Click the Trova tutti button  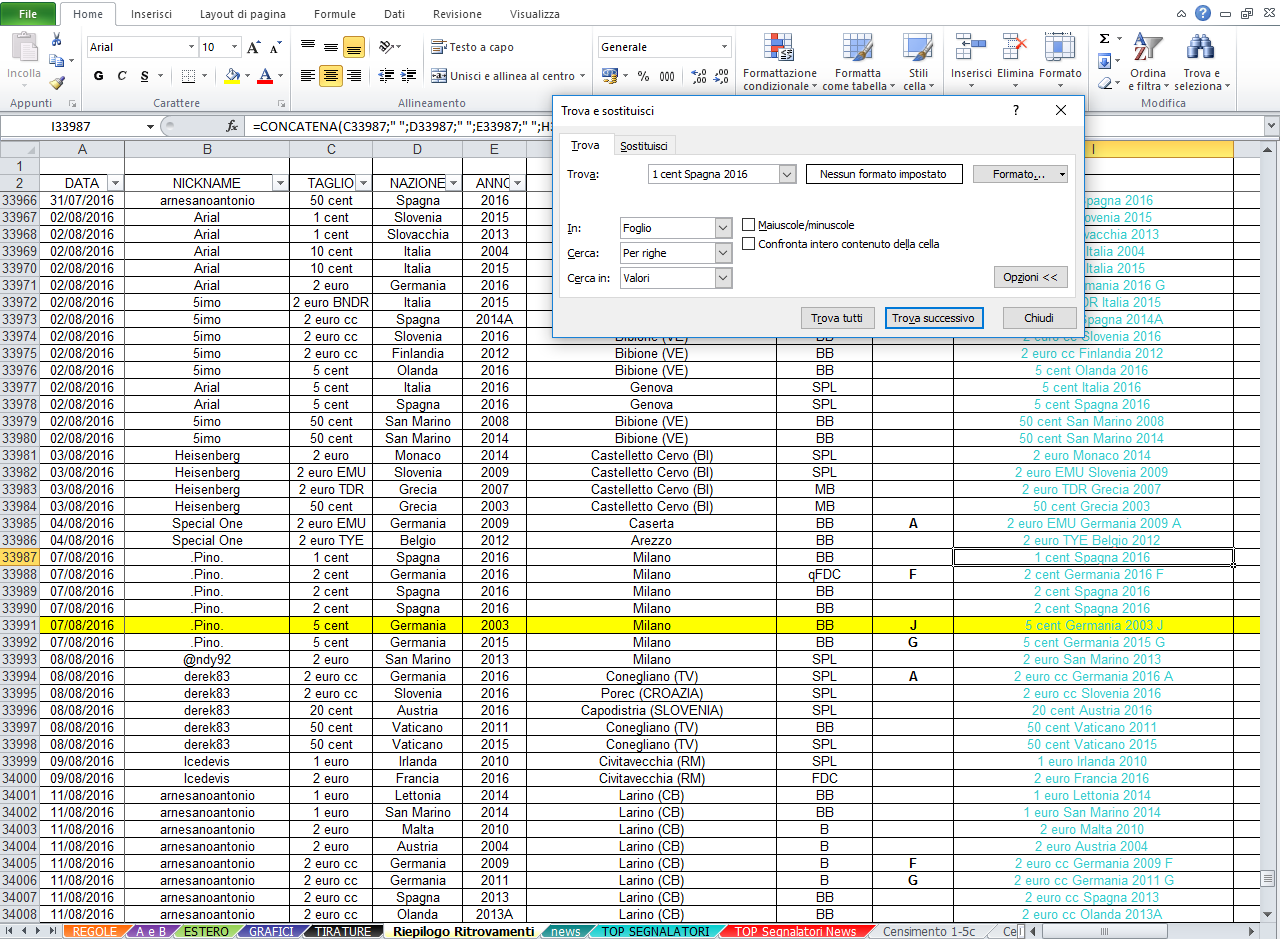click(837, 318)
